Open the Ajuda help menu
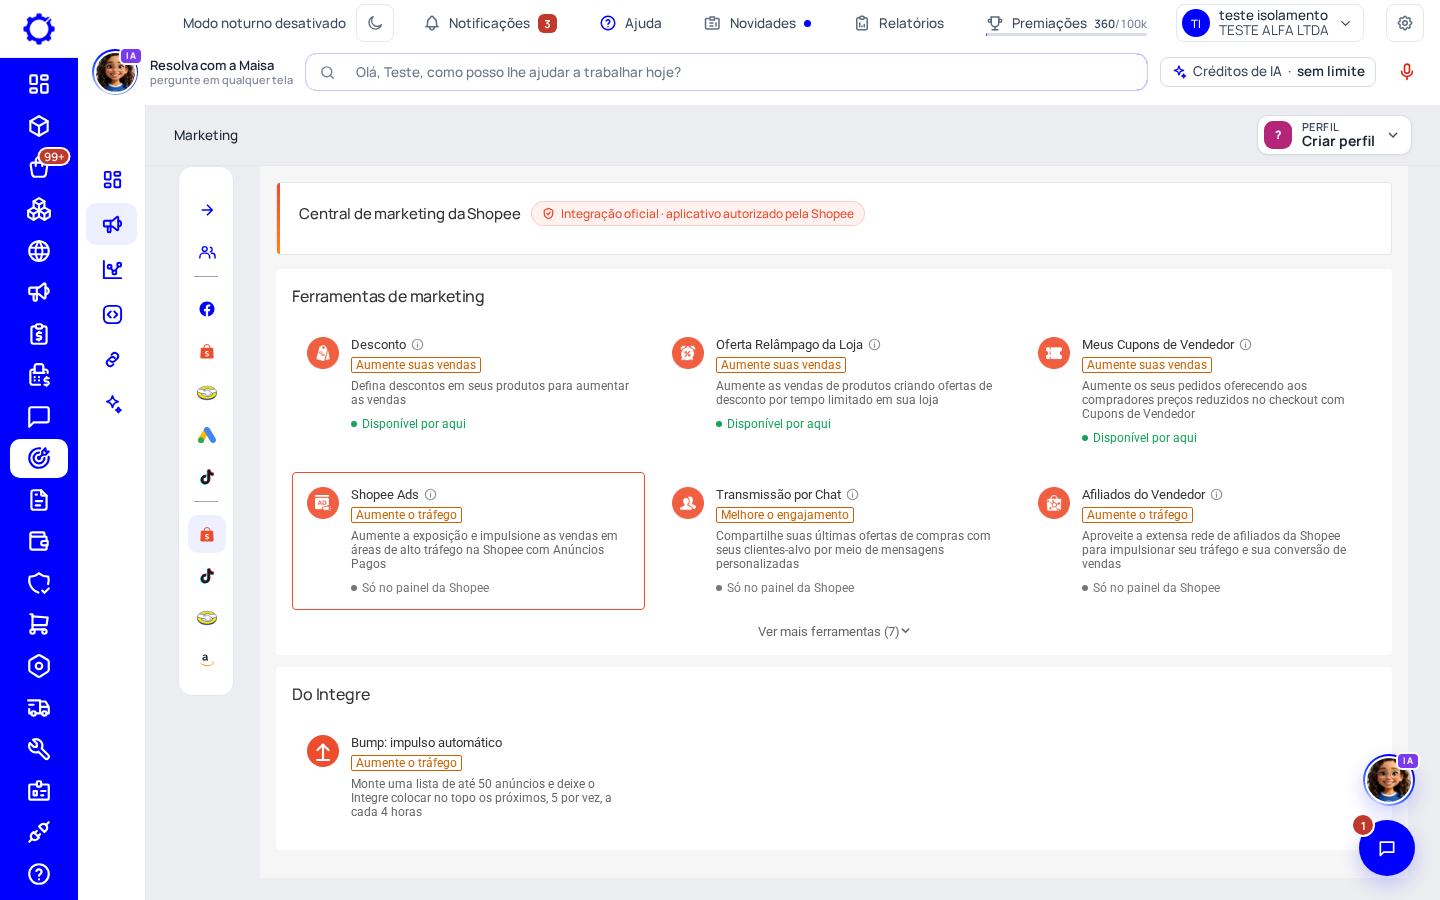The width and height of the screenshot is (1440, 900). pyautogui.click(x=631, y=23)
